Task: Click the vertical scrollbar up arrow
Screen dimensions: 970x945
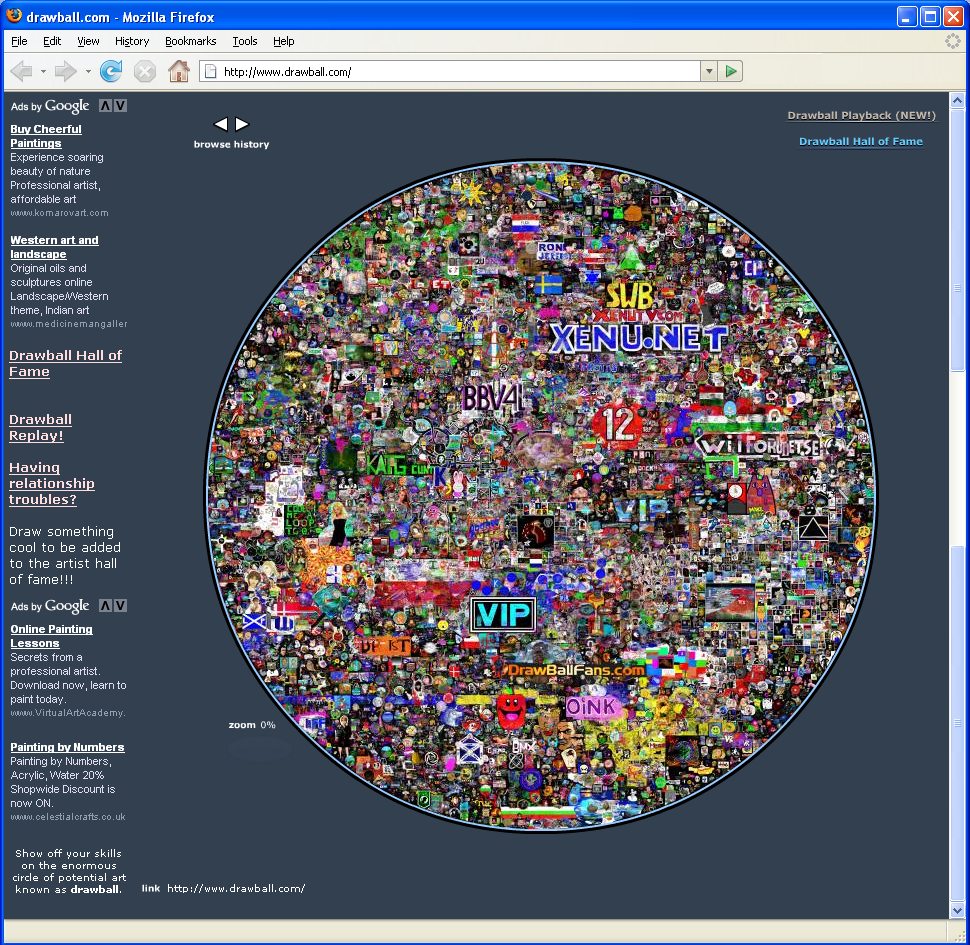Action: coord(957,100)
